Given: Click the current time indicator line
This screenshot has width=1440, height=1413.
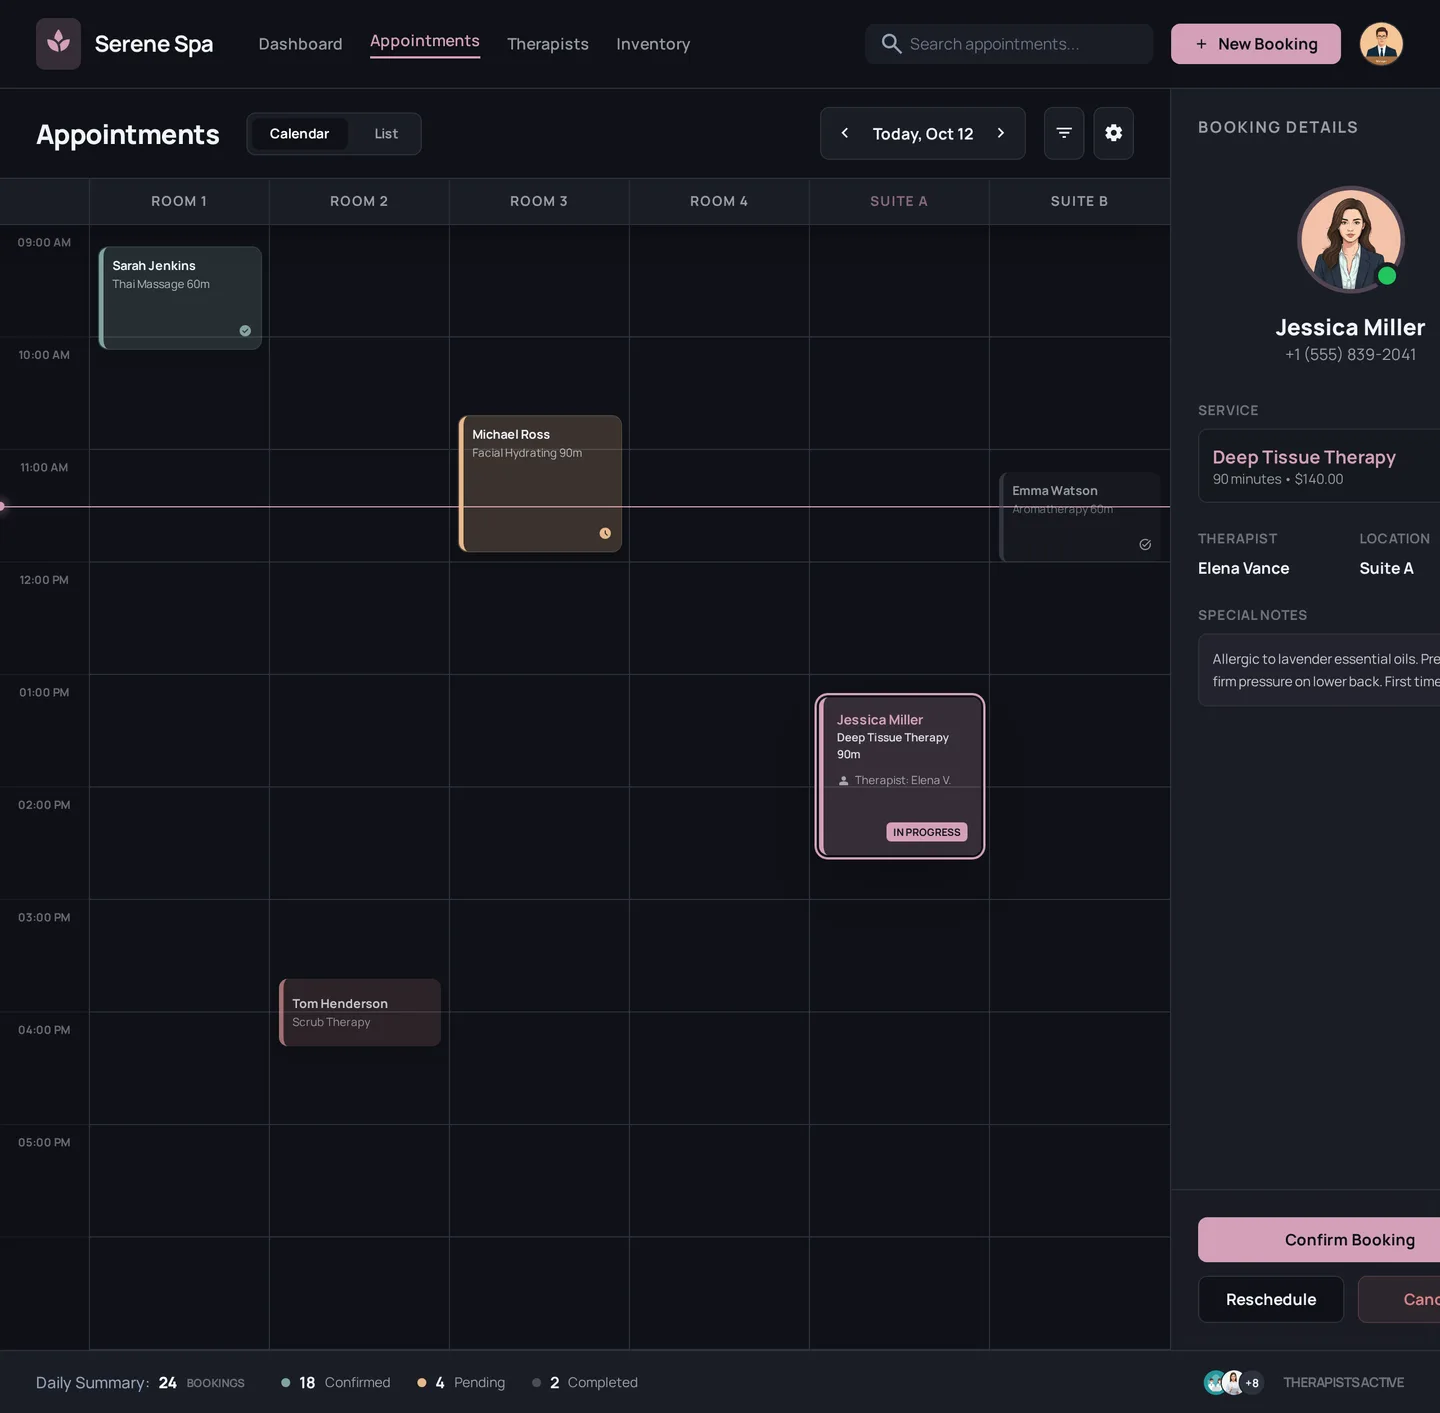Looking at the screenshot, I should (x=400, y=507).
